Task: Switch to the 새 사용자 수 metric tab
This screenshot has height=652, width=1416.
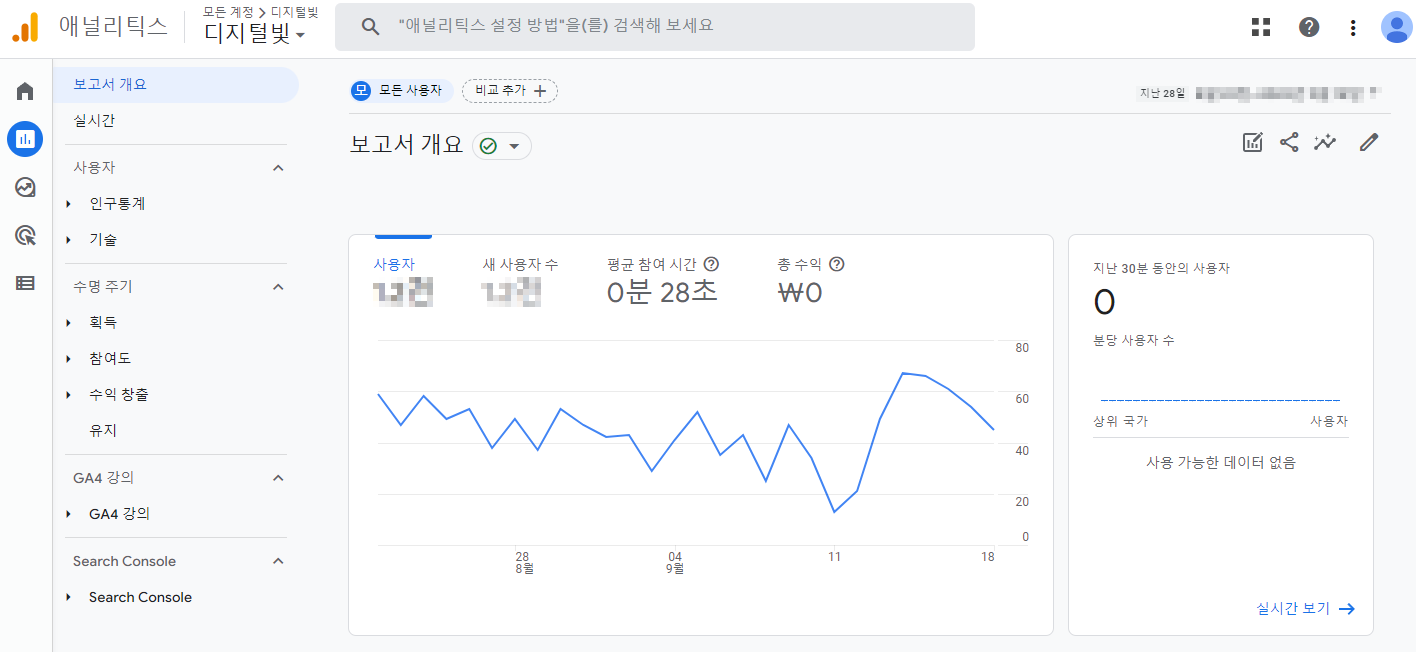Action: [x=520, y=264]
